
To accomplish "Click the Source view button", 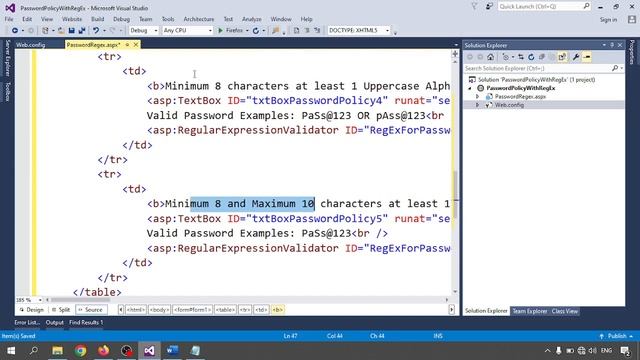I will tap(91, 310).
